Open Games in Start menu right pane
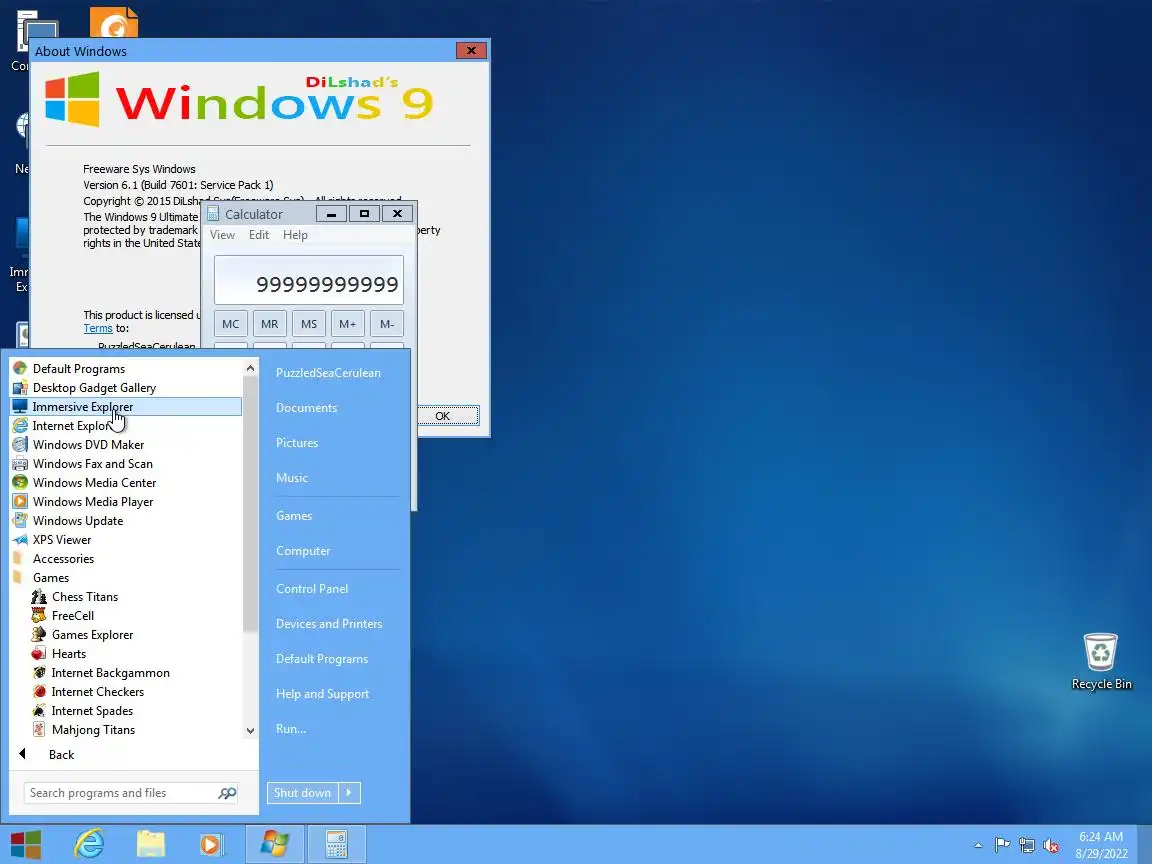 point(294,516)
